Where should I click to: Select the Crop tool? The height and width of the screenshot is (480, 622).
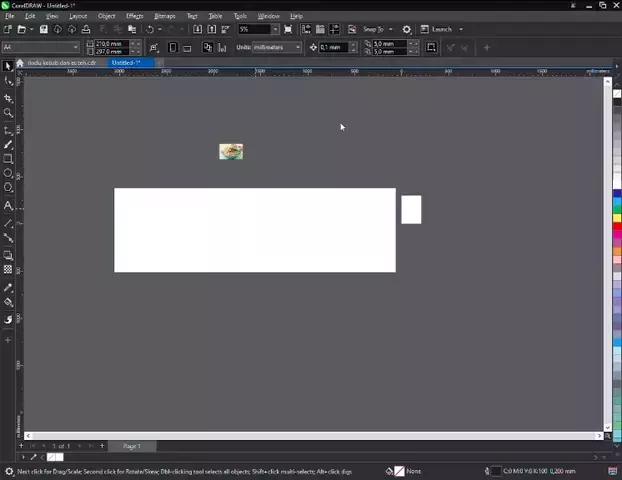[x=8, y=98]
